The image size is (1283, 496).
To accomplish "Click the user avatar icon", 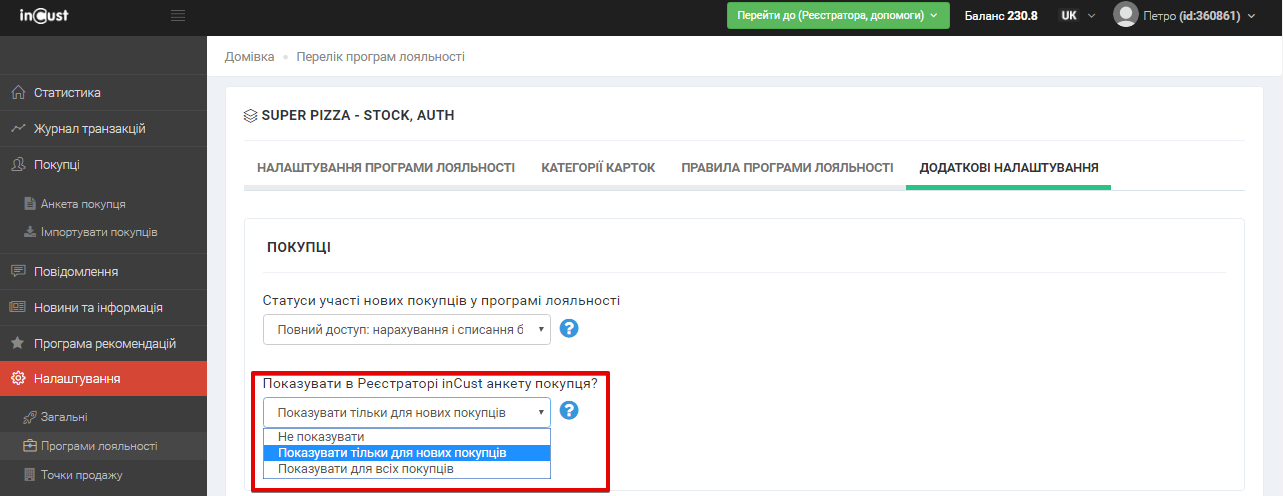I will click(x=1126, y=15).
